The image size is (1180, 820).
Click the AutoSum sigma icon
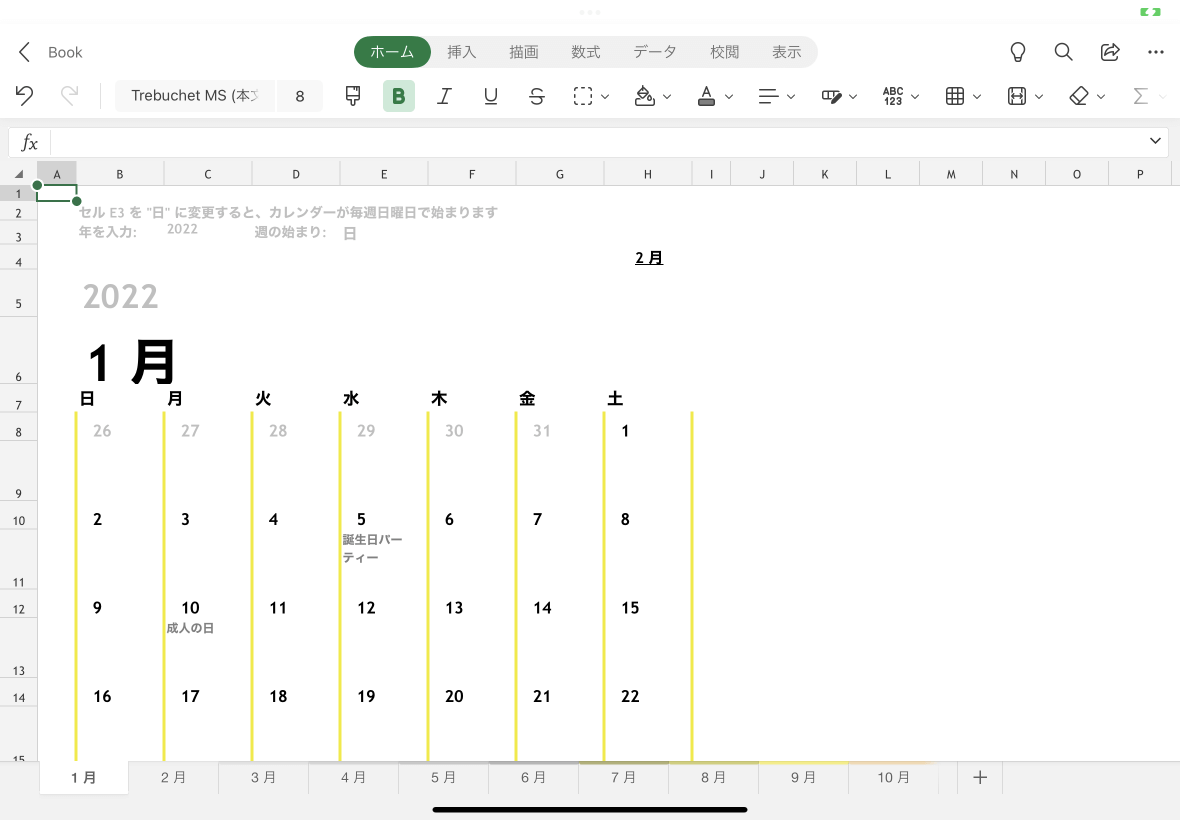1140,96
